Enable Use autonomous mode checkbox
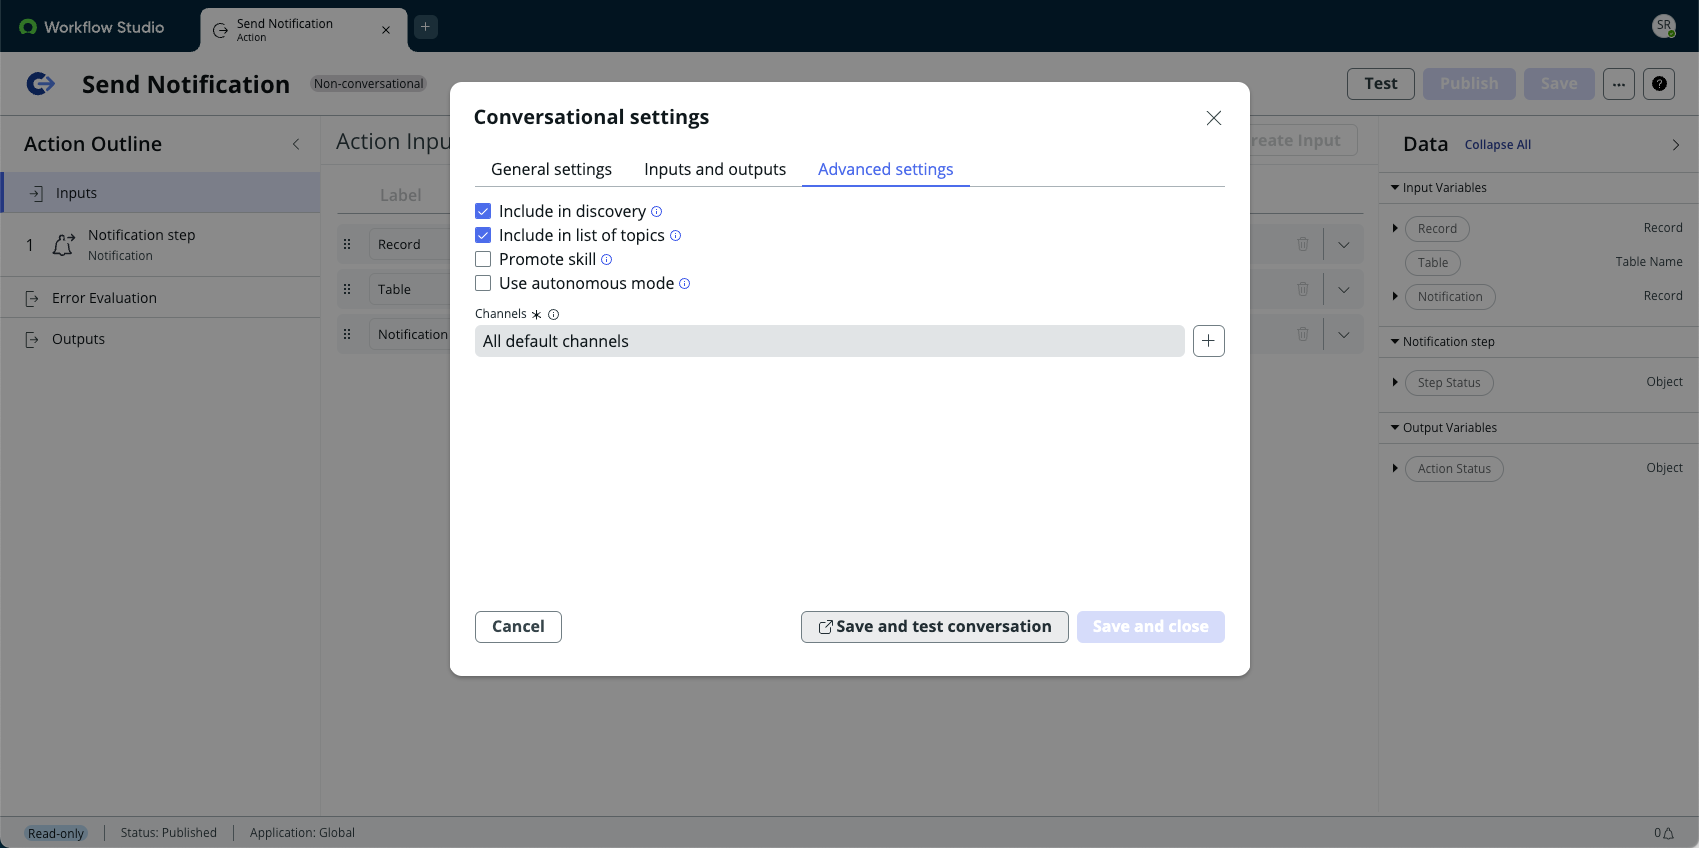1699x848 pixels. coord(483,283)
